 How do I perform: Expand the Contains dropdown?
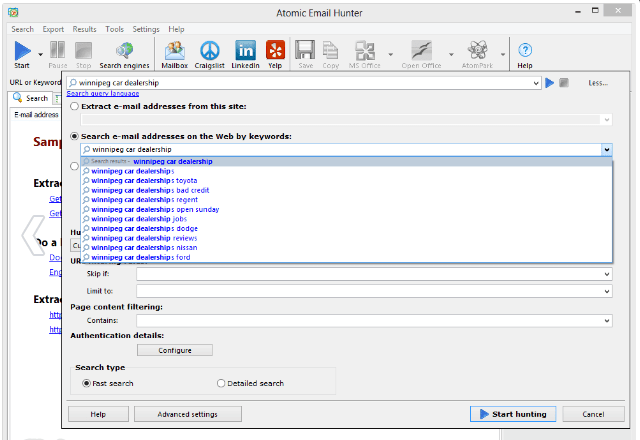point(607,321)
